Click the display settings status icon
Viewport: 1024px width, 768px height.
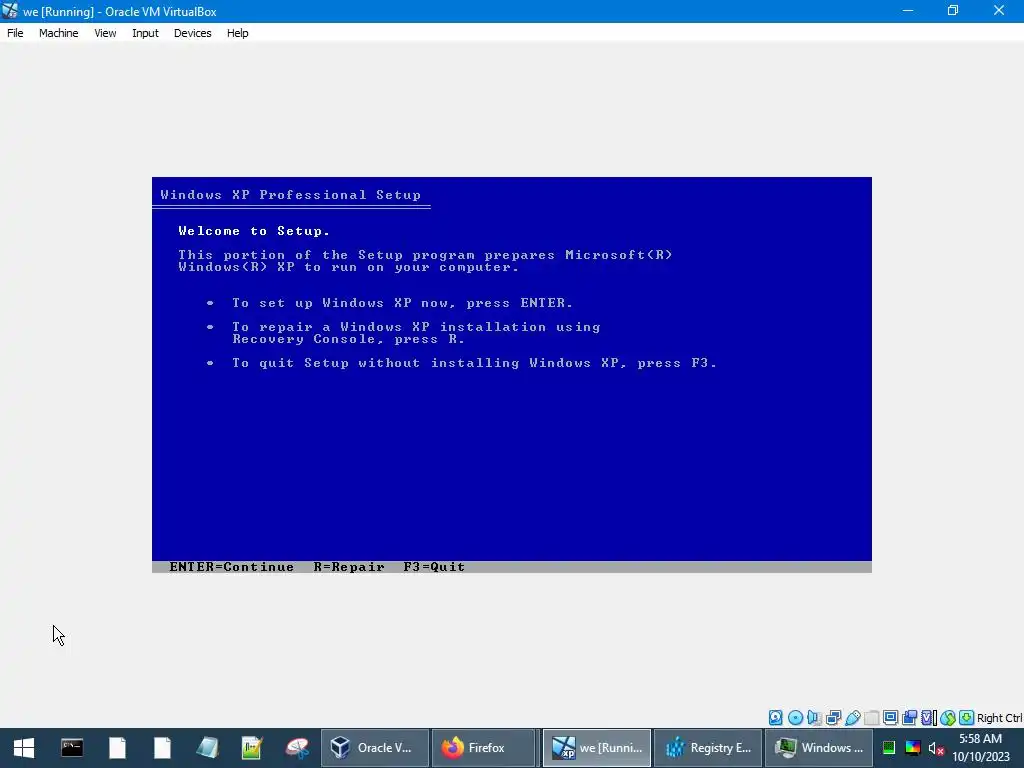click(890, 718)
